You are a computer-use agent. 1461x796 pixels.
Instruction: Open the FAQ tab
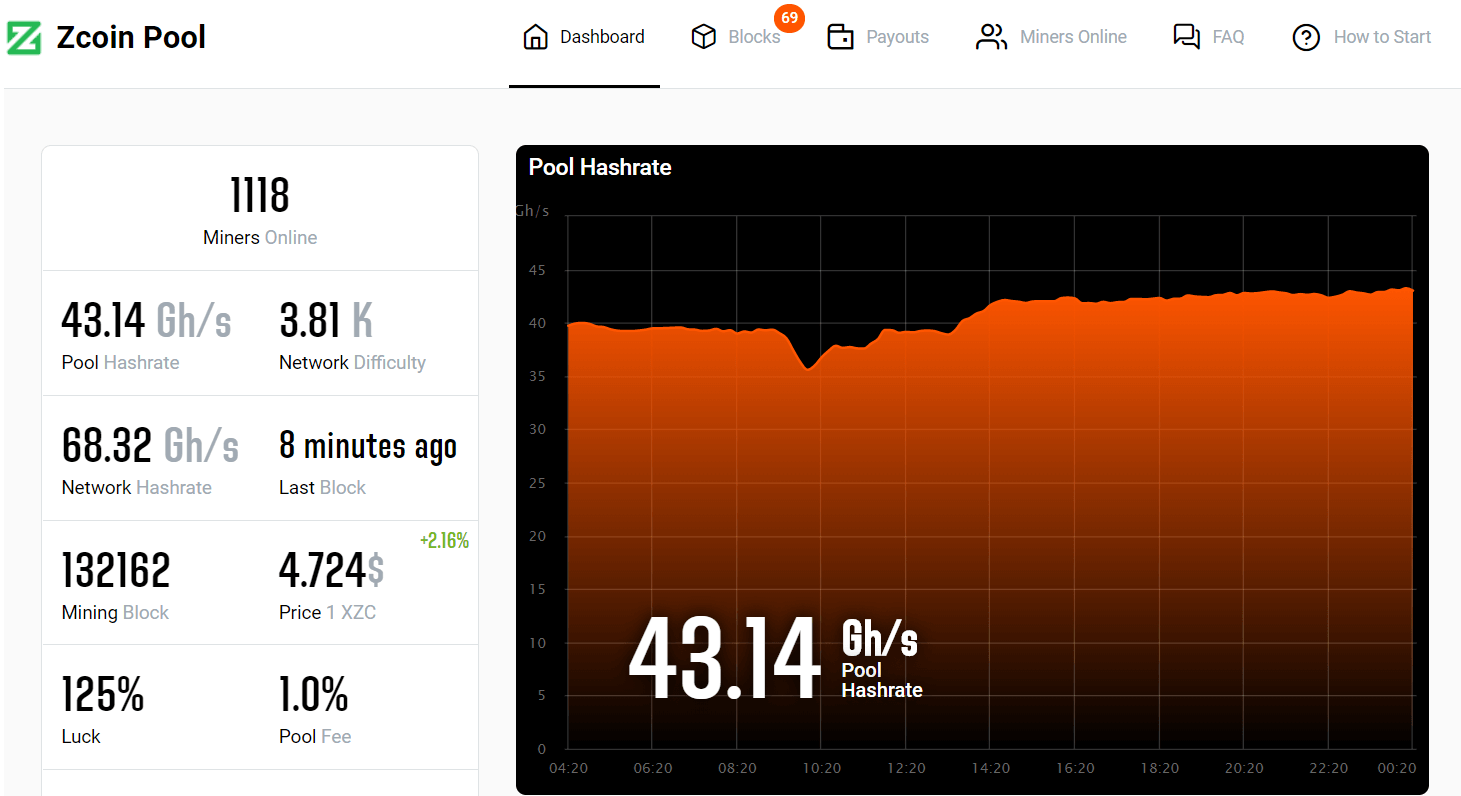pyautogui.click(x=1209, y=38)
